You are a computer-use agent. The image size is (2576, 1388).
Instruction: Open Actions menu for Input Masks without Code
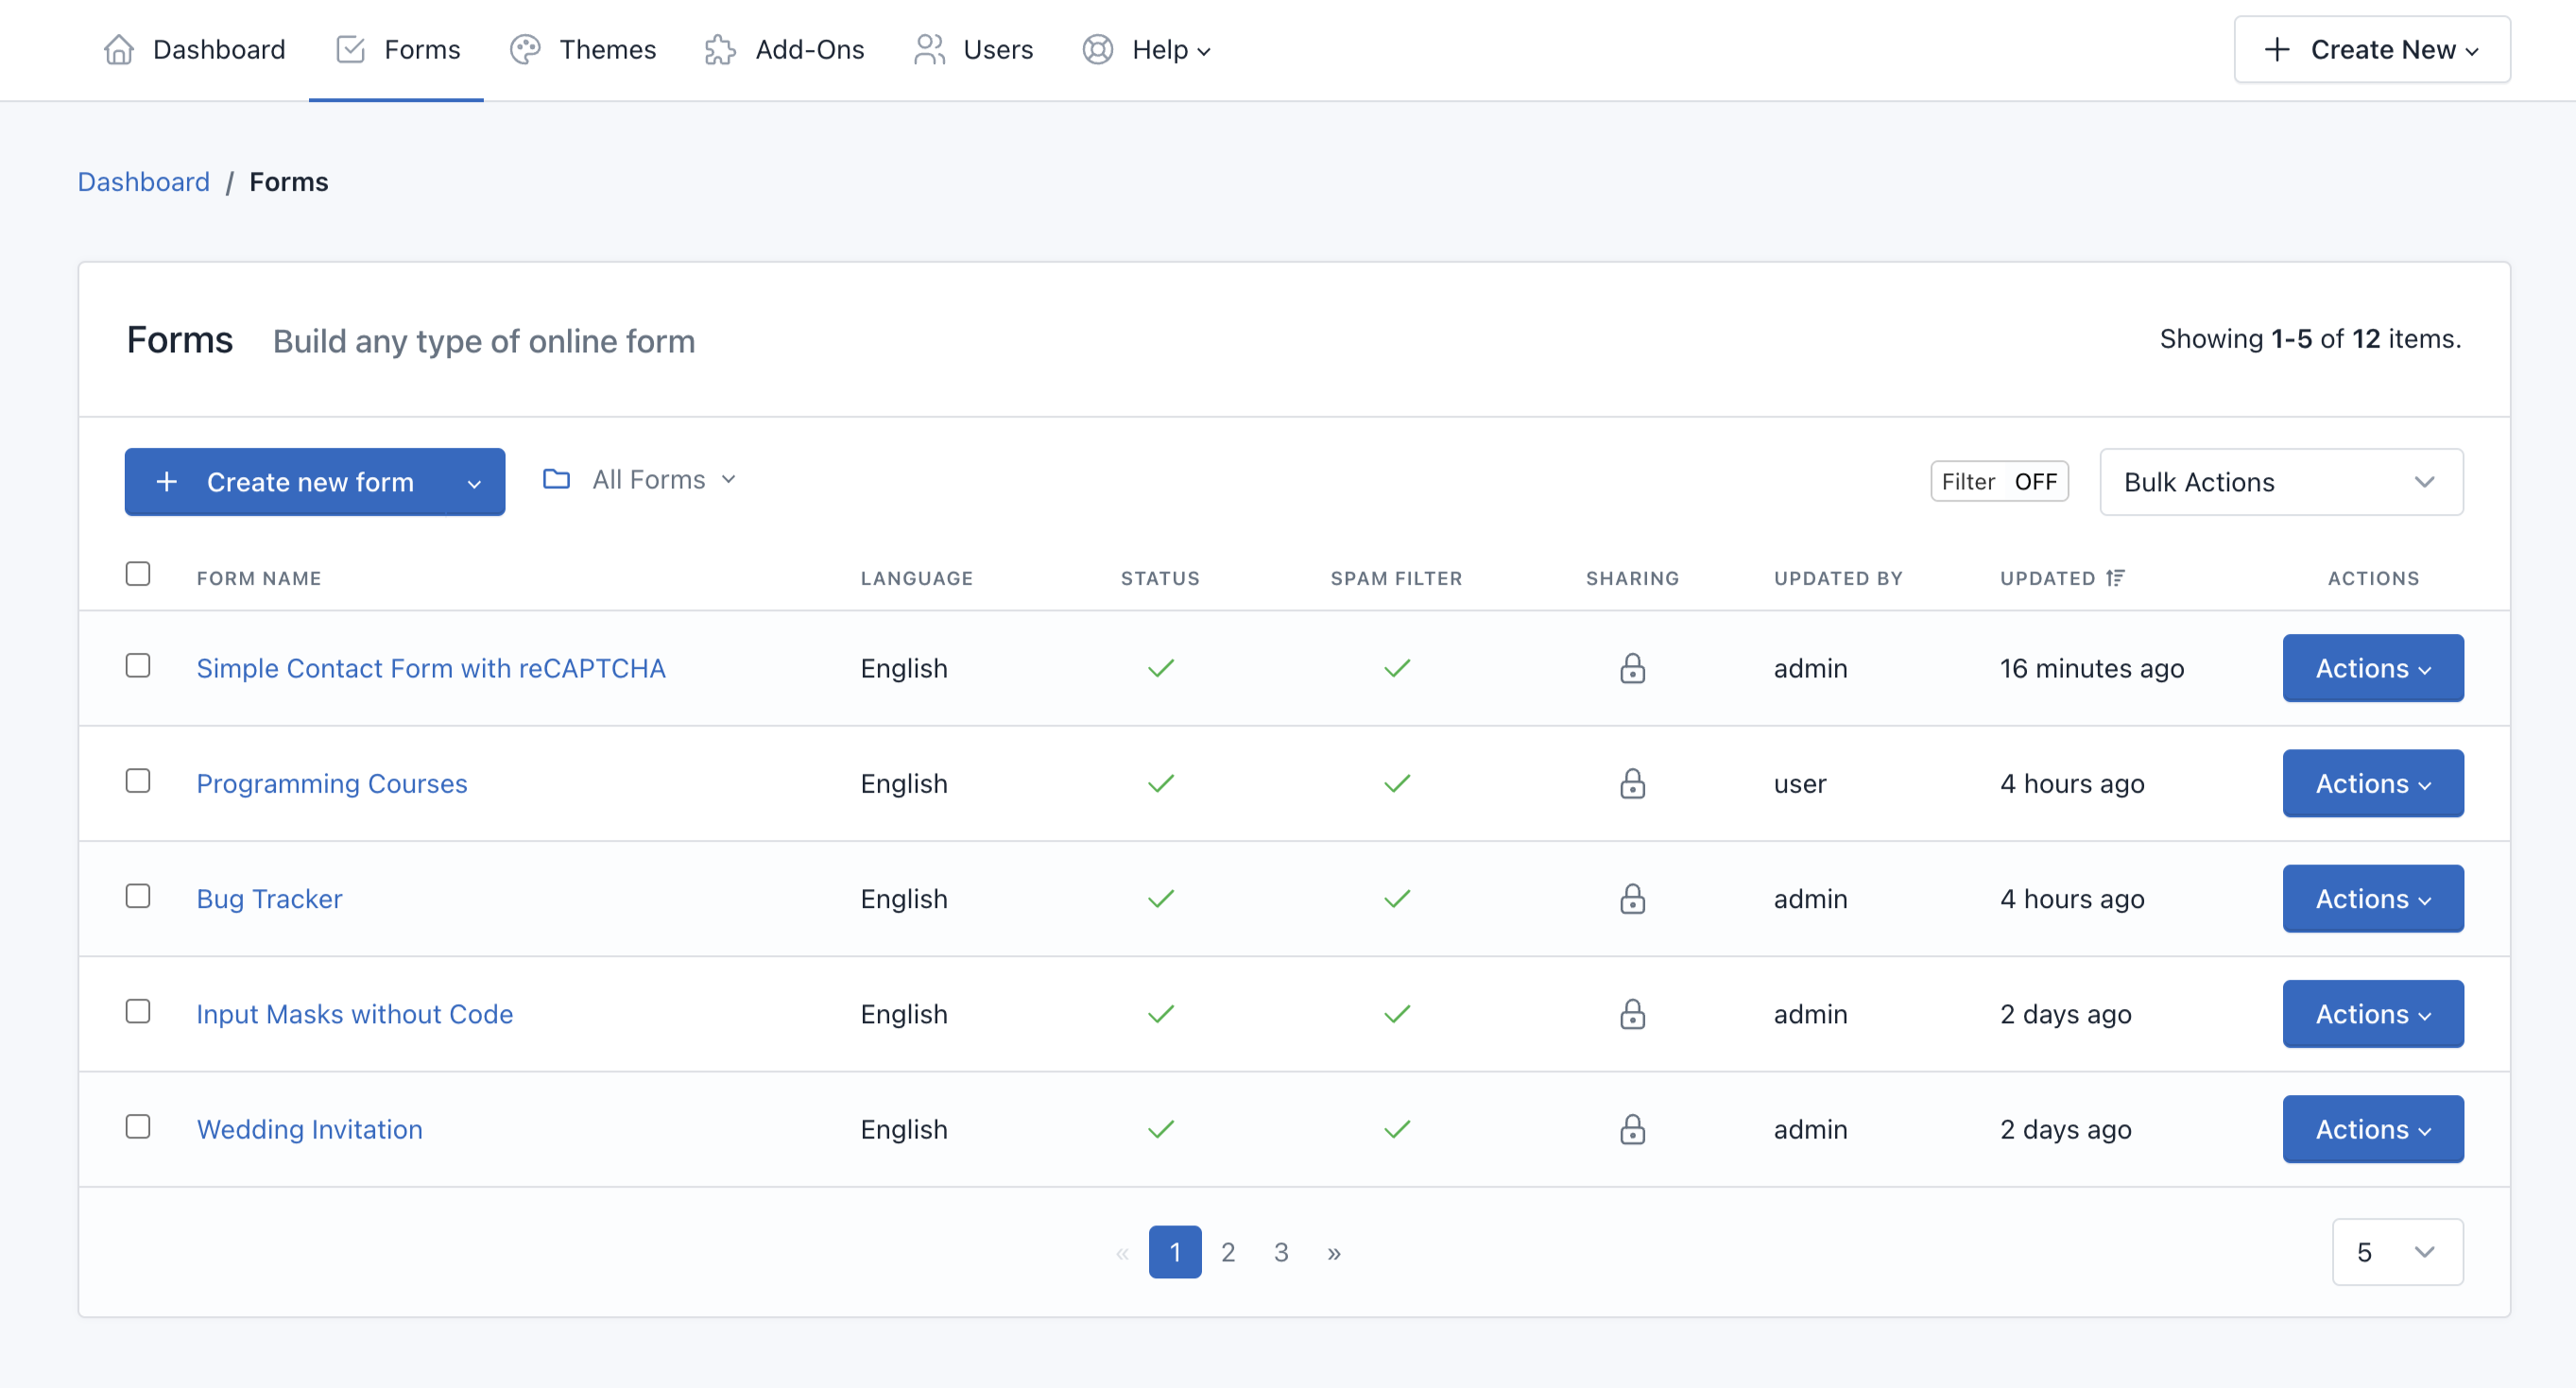[x=2372, y=1014]
